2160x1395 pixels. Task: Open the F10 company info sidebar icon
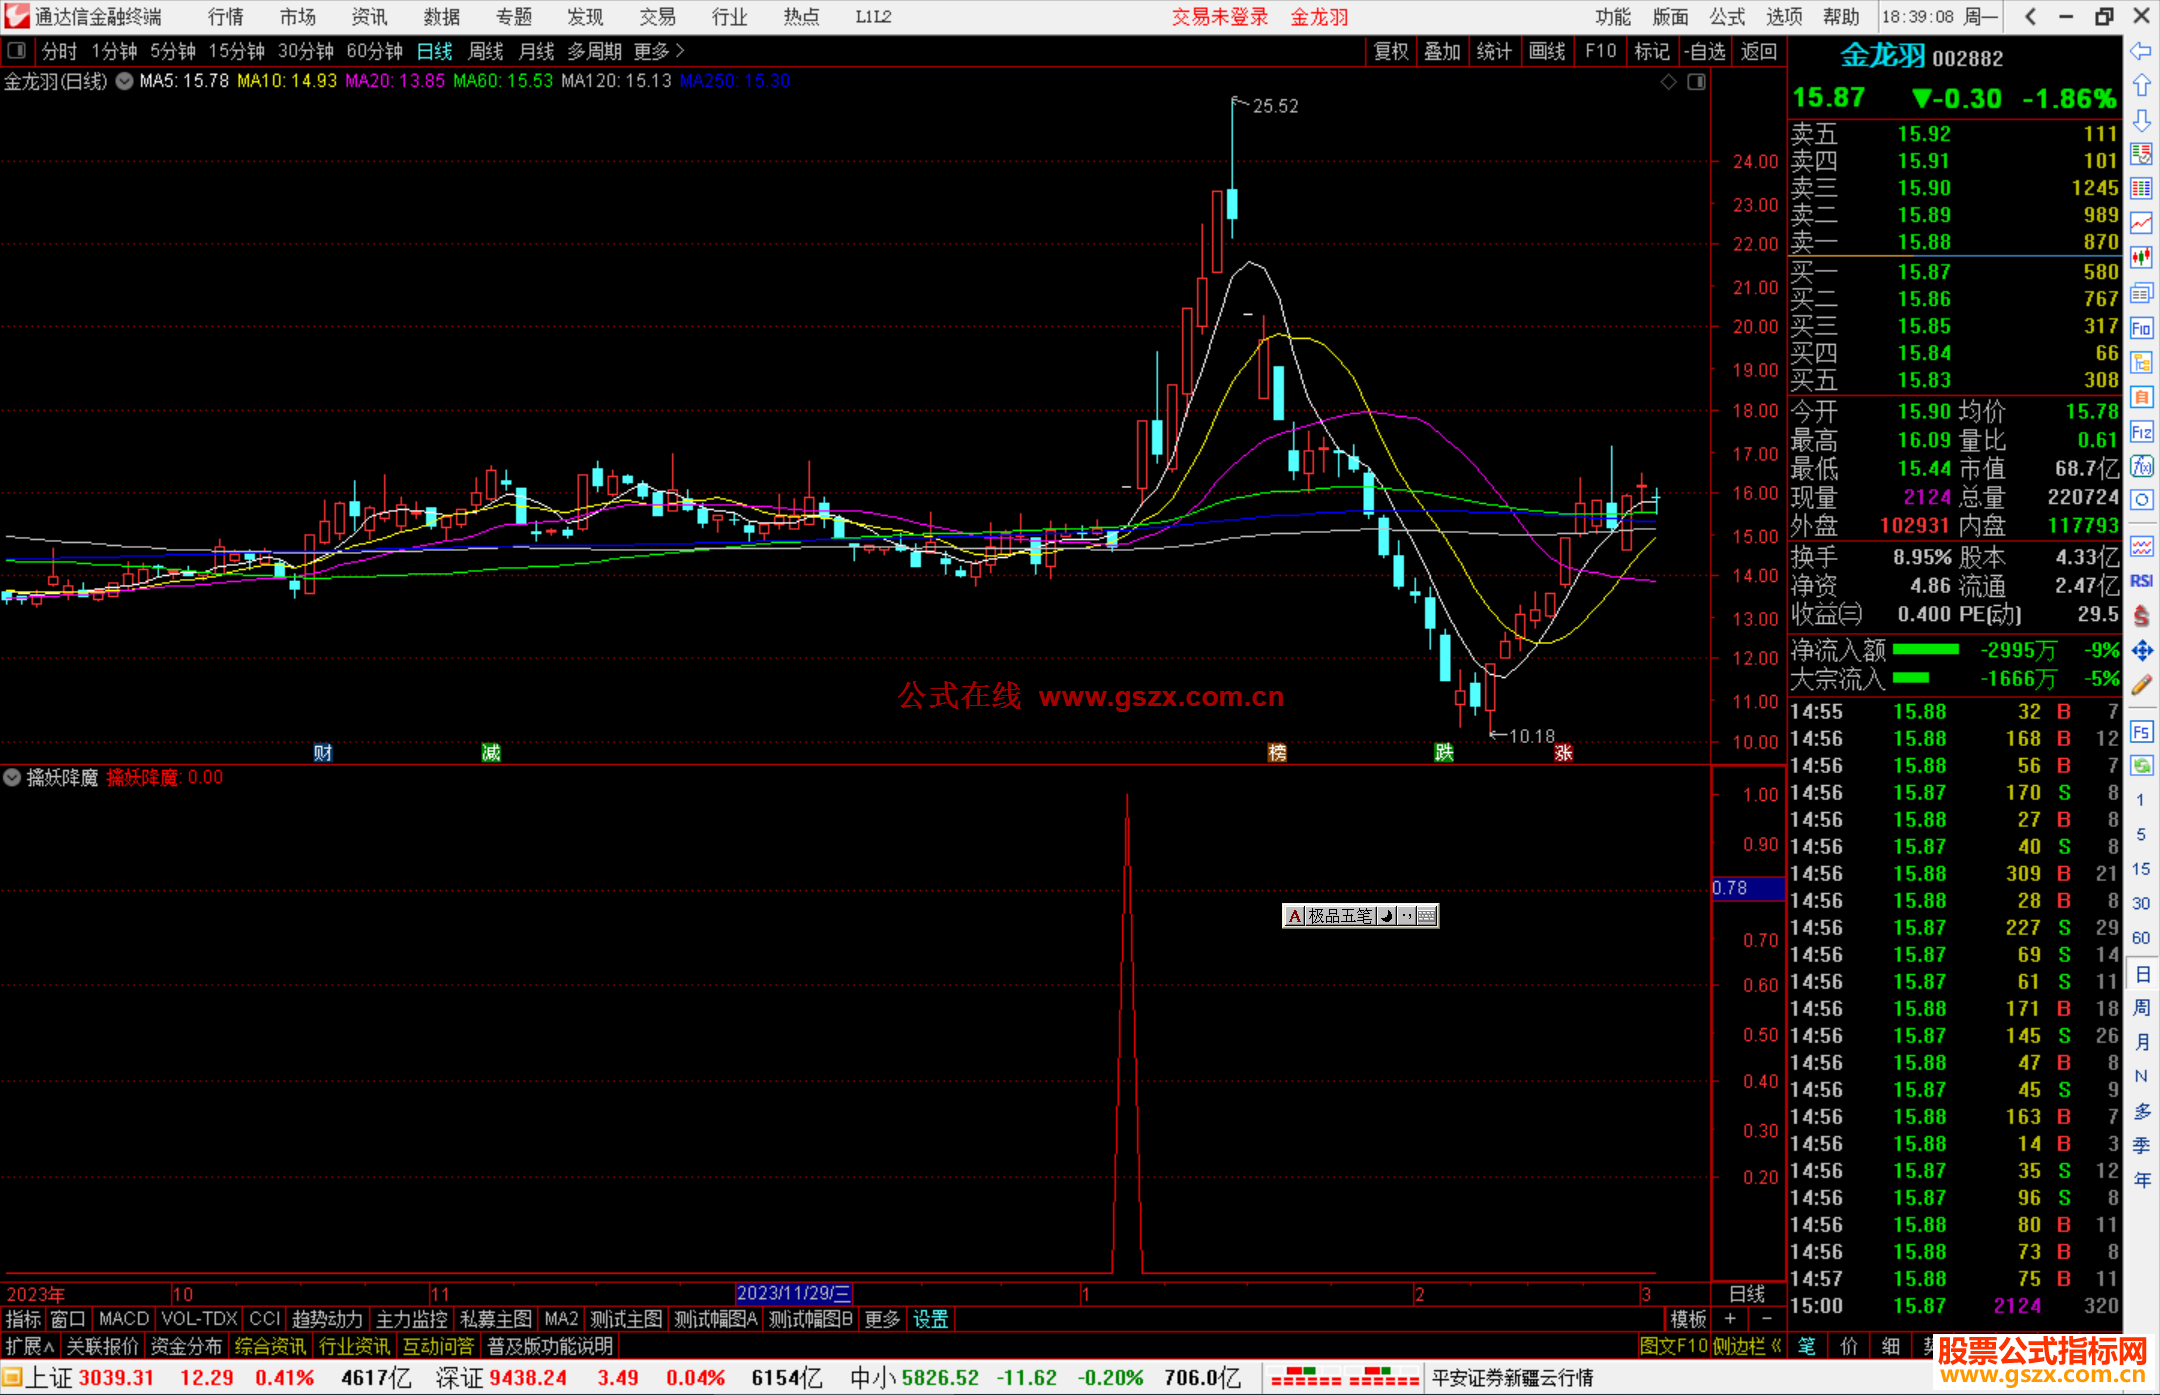pyautogui.click(x=2141, y=328)
